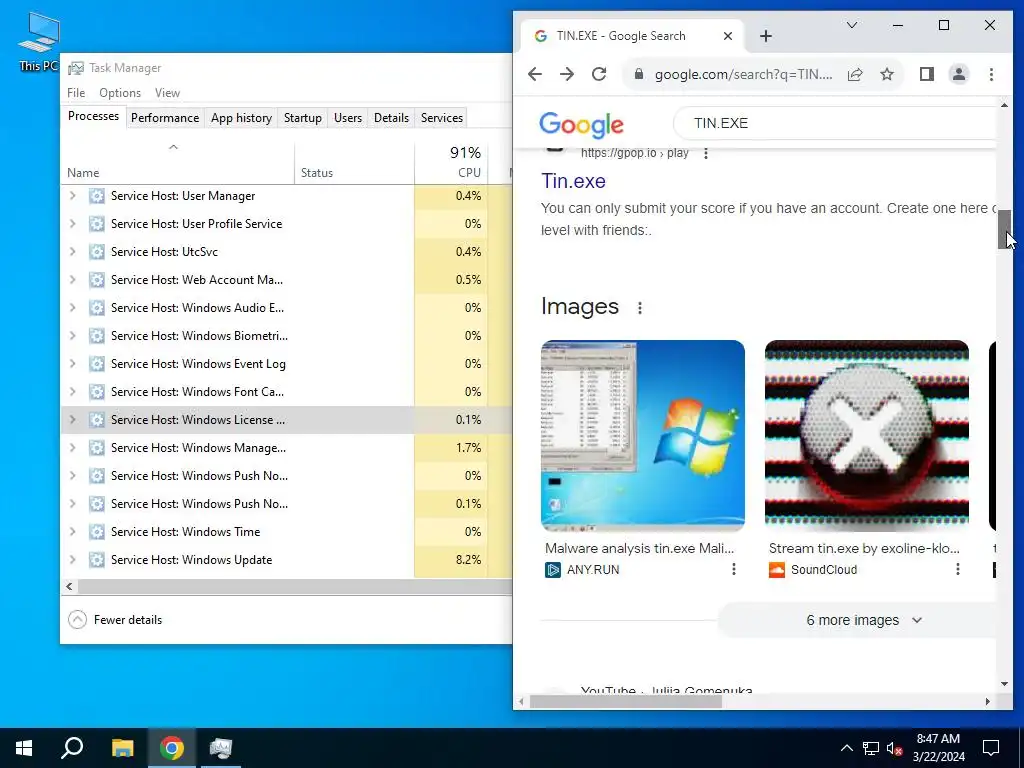This screenshot has width=1024, height=768.
Task: Switch to the Startup tab
Action: (x=302, y=118)
